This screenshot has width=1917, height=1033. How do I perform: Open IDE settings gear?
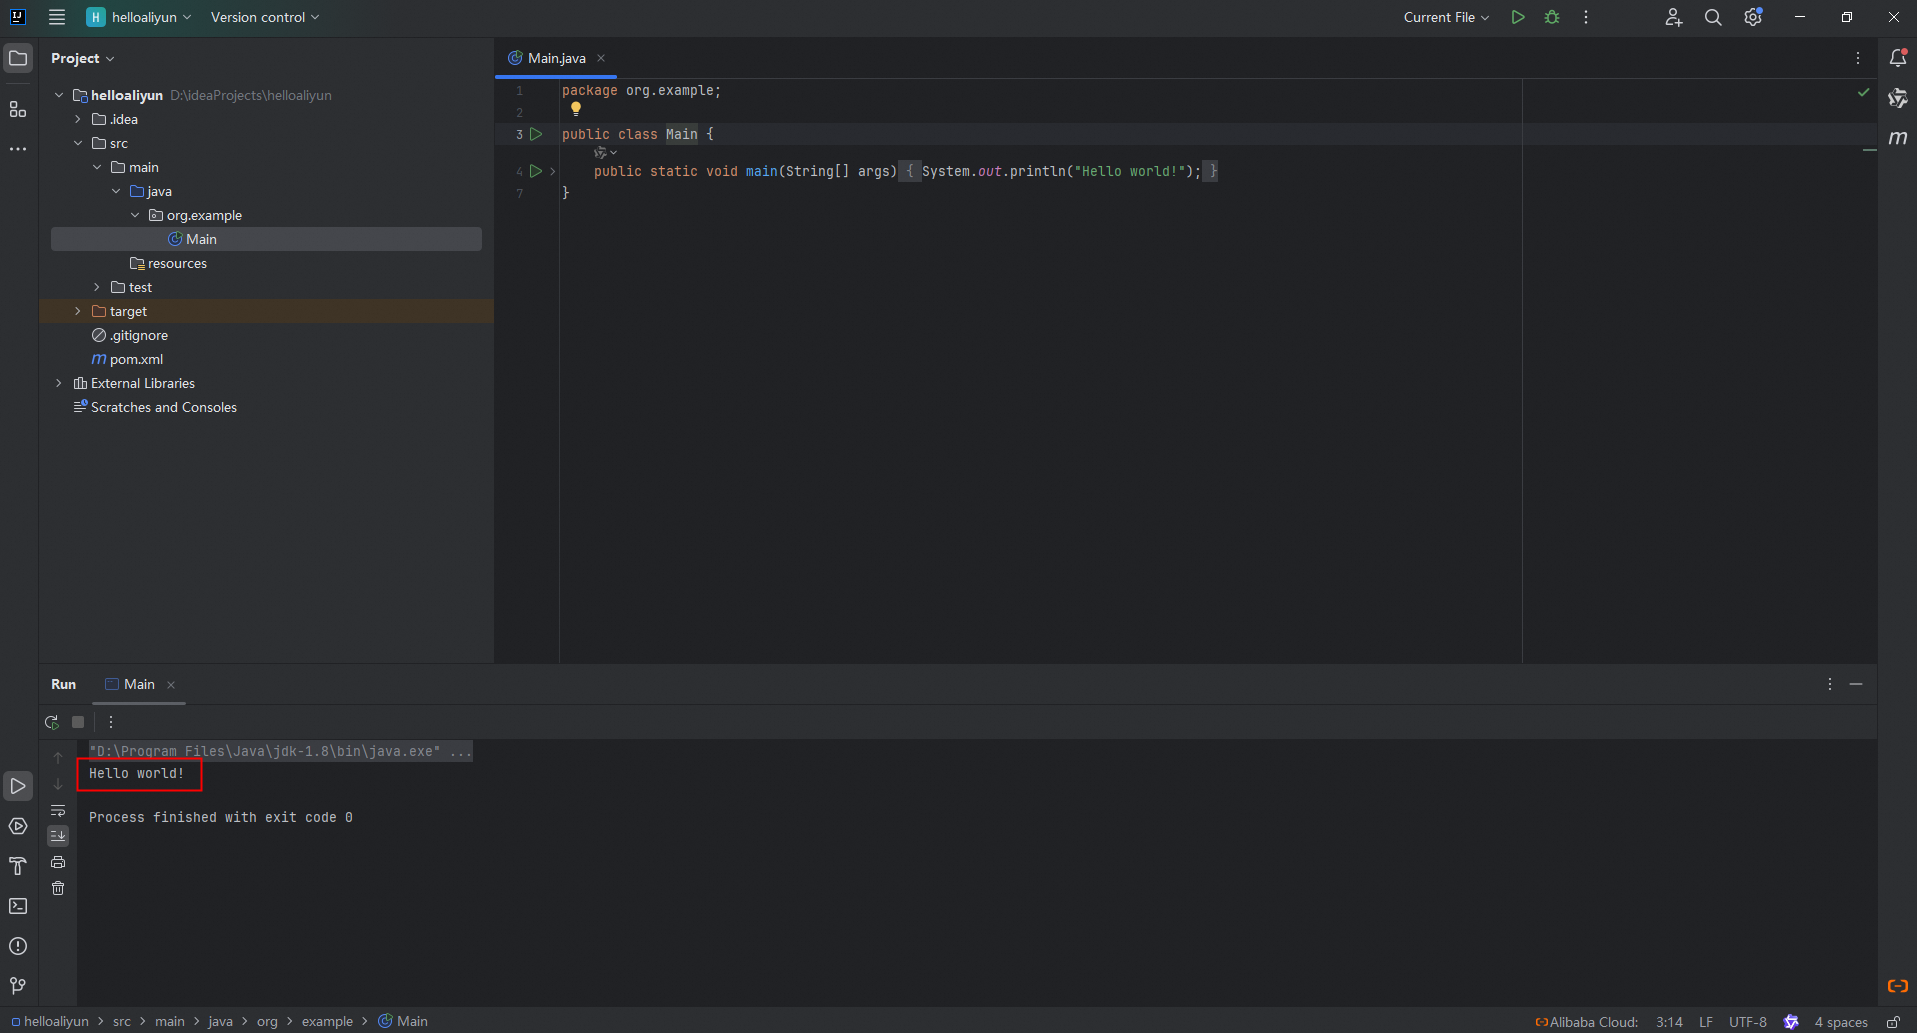click(x=1753, y=17)
